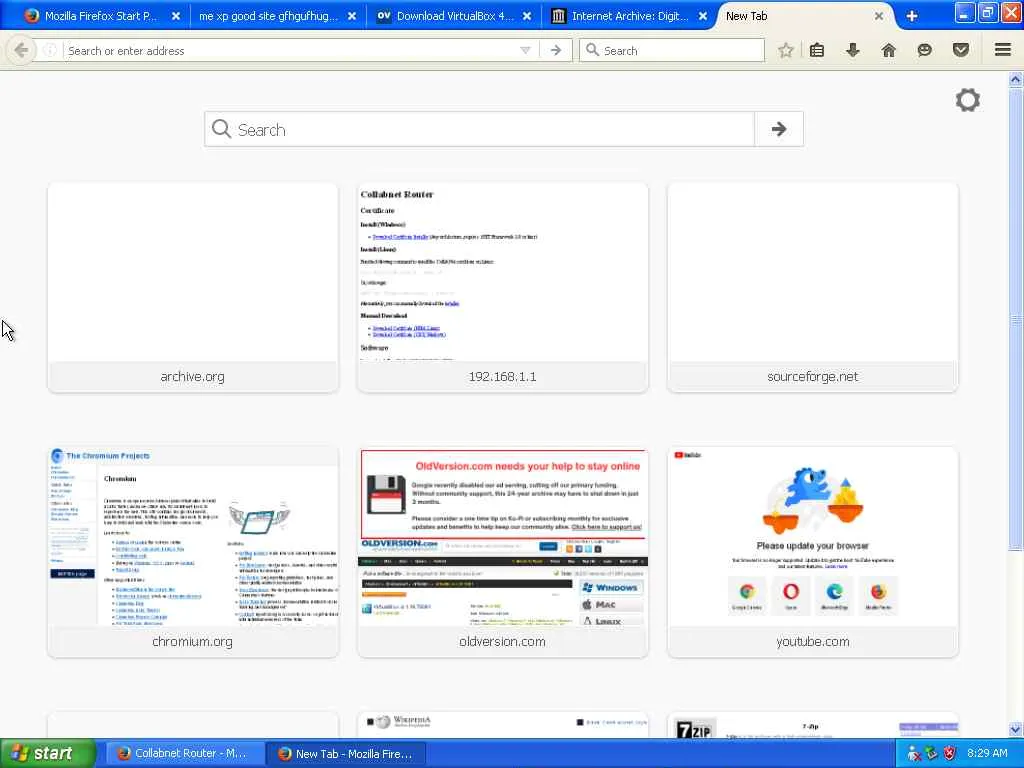The width and height of the screenshot is (1024, 768).
Task: Close the New Tab tab
Action: pyautogui.click(x=879, y=16)
